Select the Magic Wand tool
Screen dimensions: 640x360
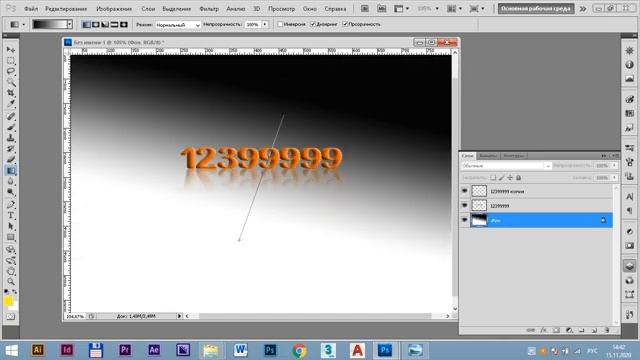(x=11, y=82)
